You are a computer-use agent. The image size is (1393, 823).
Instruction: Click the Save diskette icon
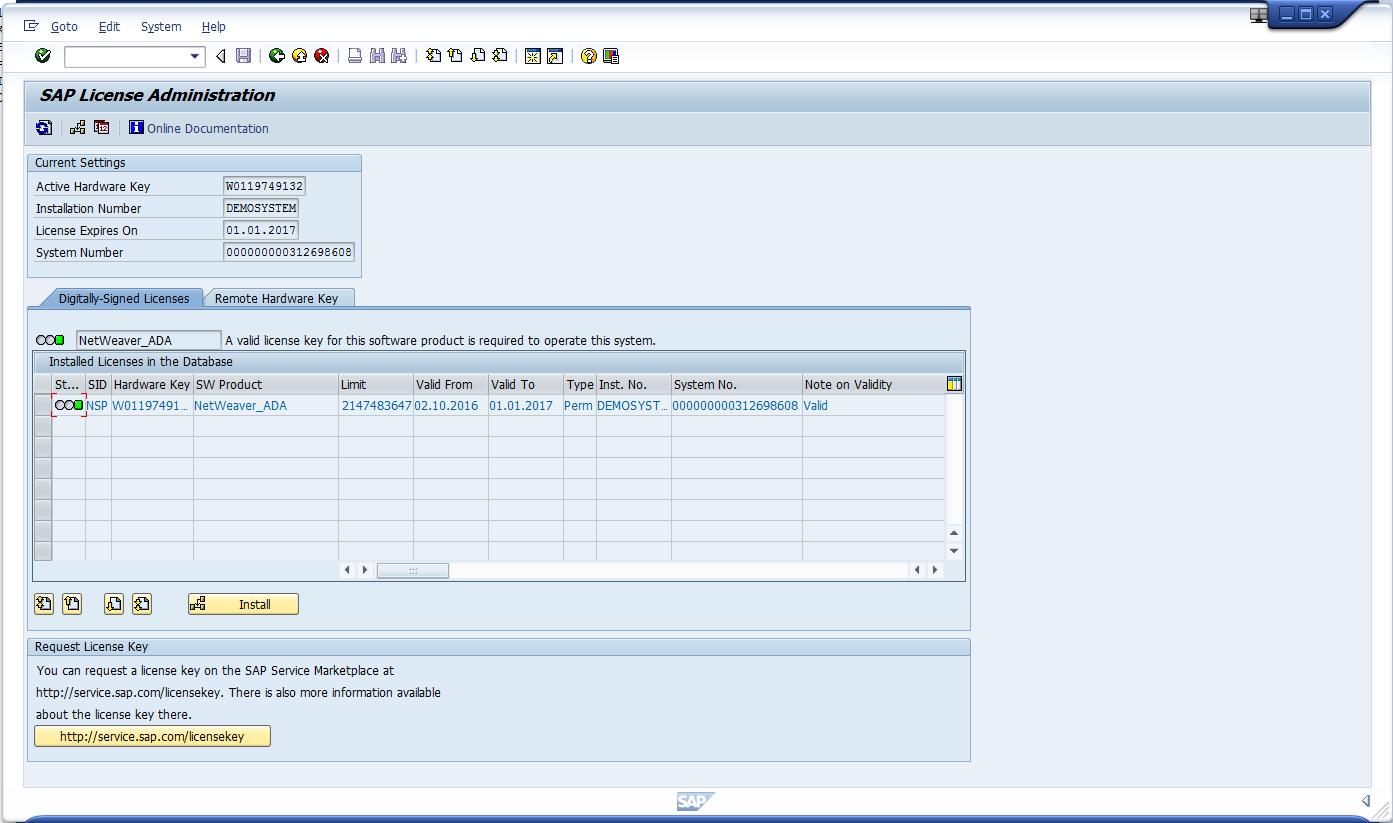(x=243, y=56)
